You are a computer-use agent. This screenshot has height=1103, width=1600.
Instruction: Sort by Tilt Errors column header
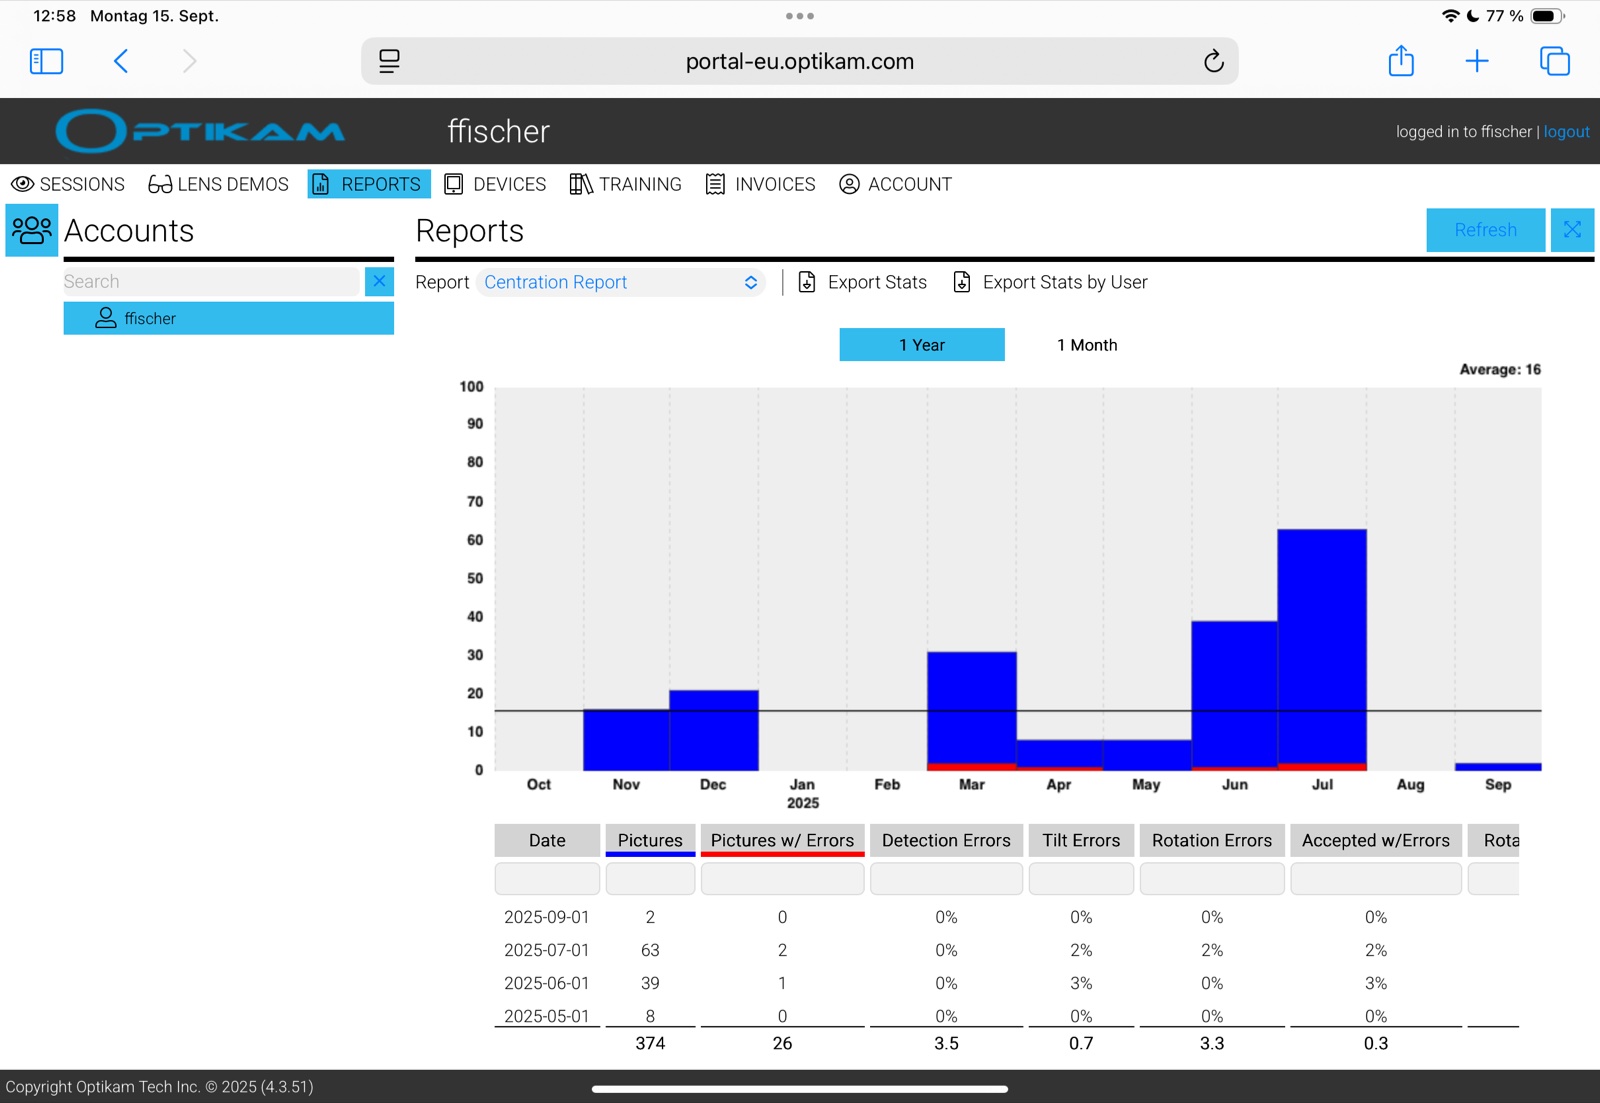coord(1081,840)
